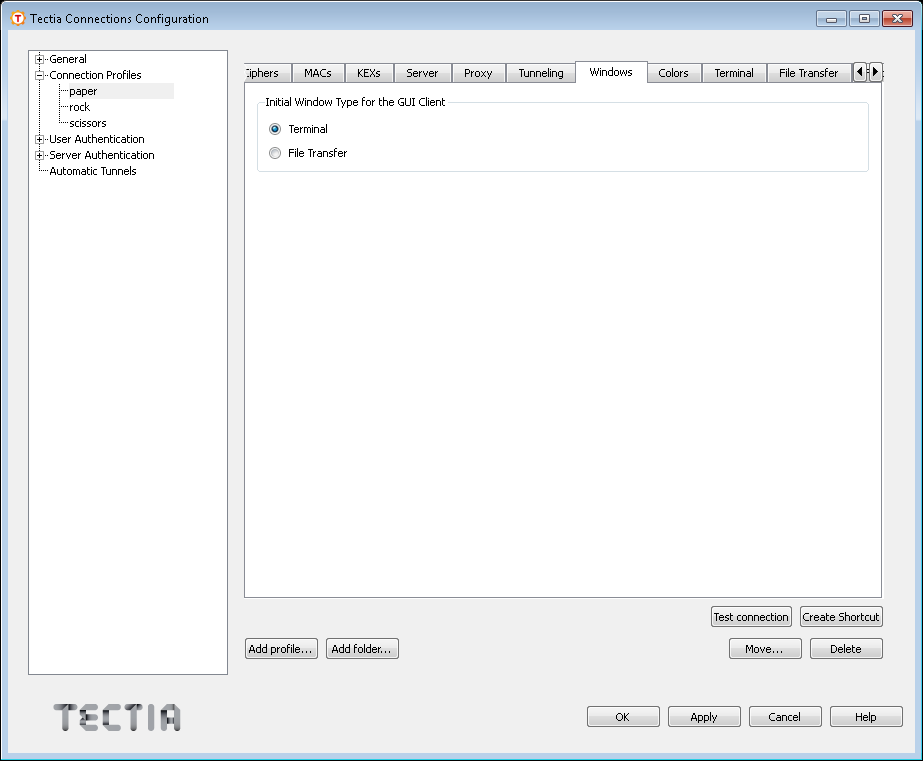Select the rock connection profile
Screen dimensions: 923x761
pyautogui.click(x=77, y=106)
